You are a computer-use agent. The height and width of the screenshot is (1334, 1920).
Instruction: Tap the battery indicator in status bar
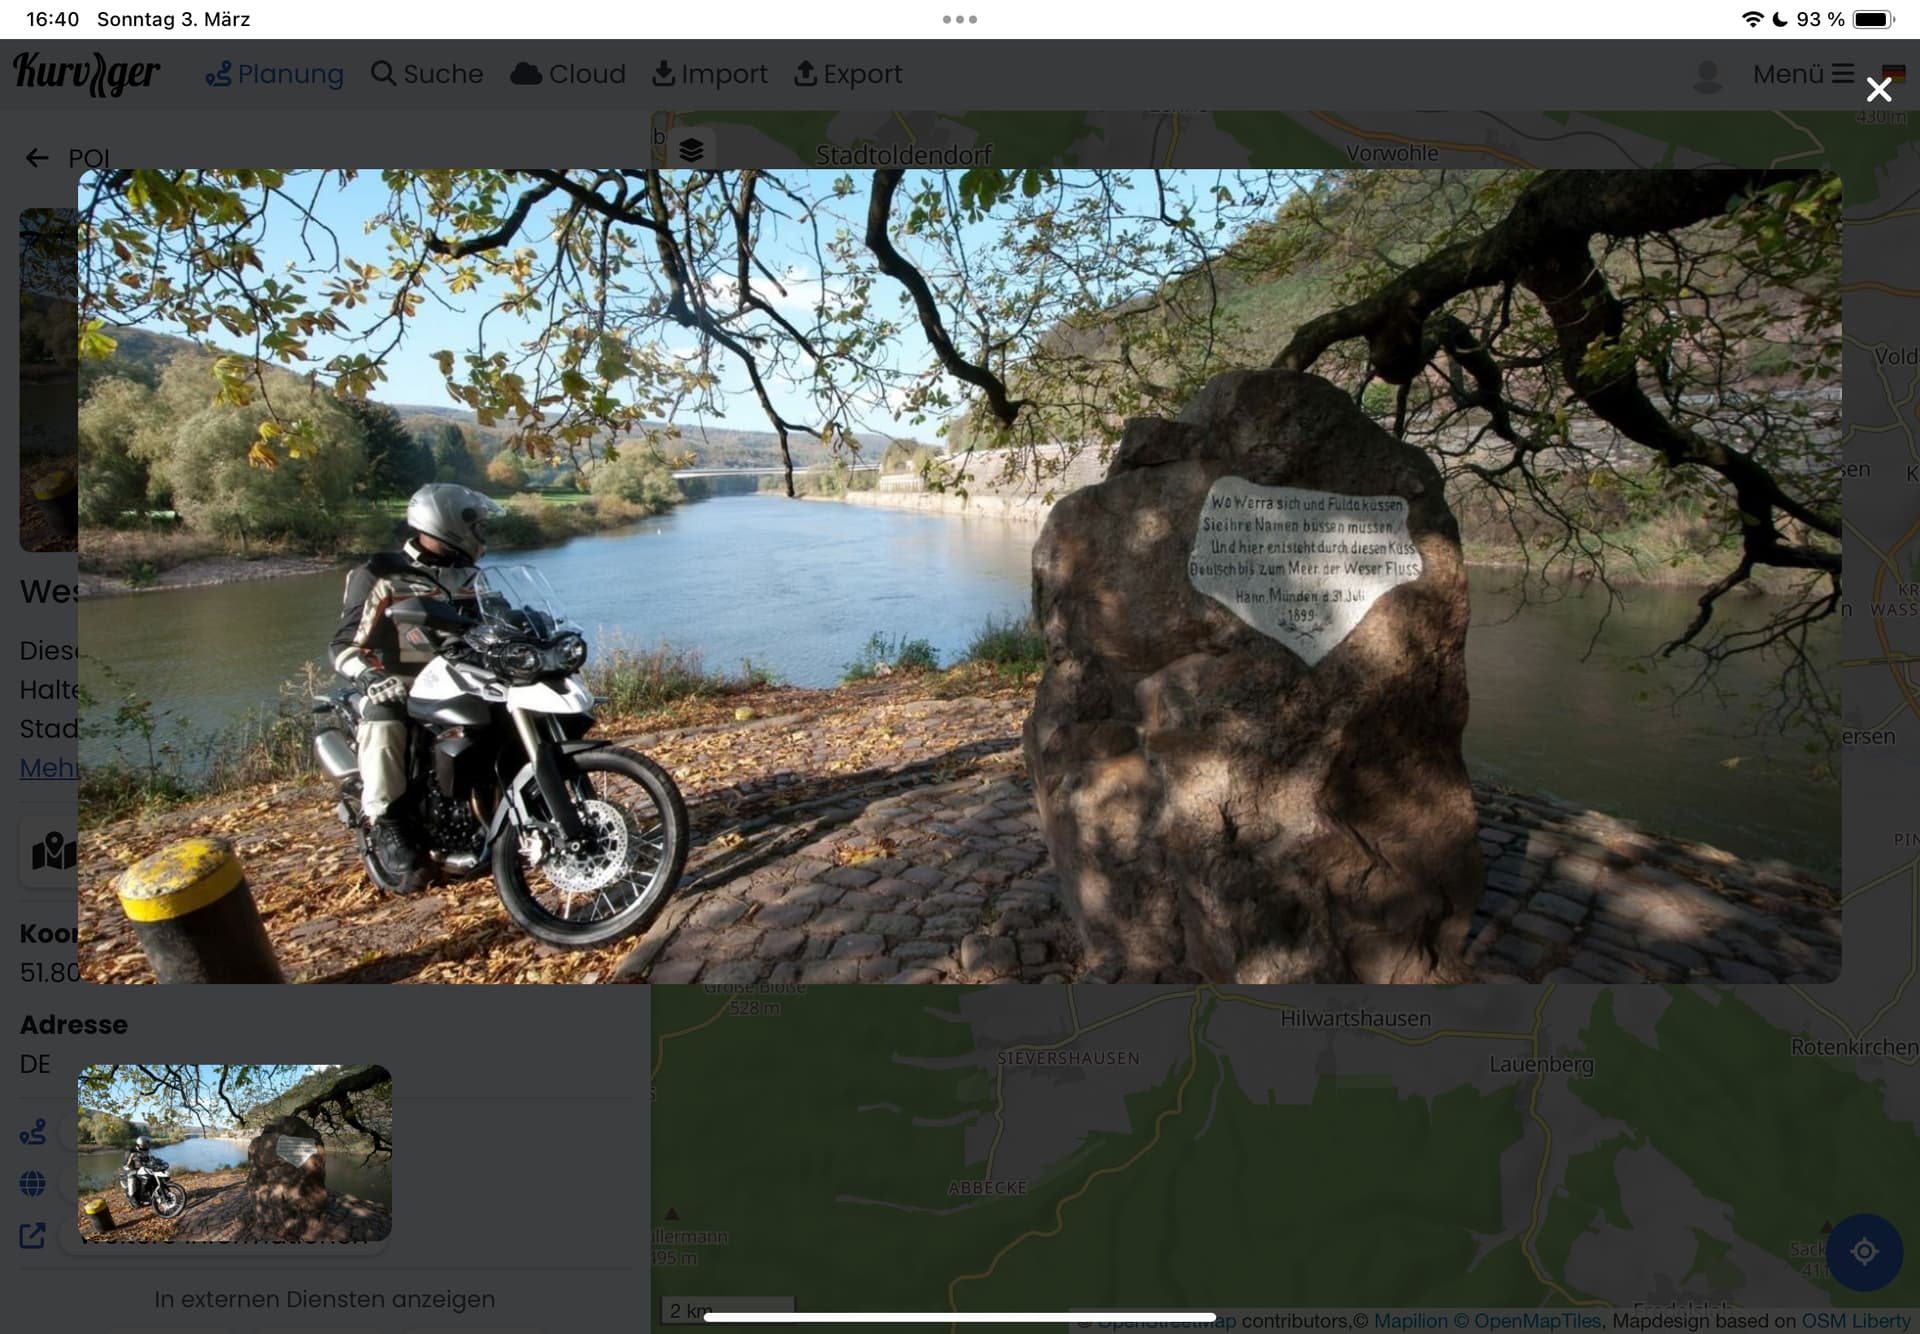pyautogui.click(x=1873, y=19)
